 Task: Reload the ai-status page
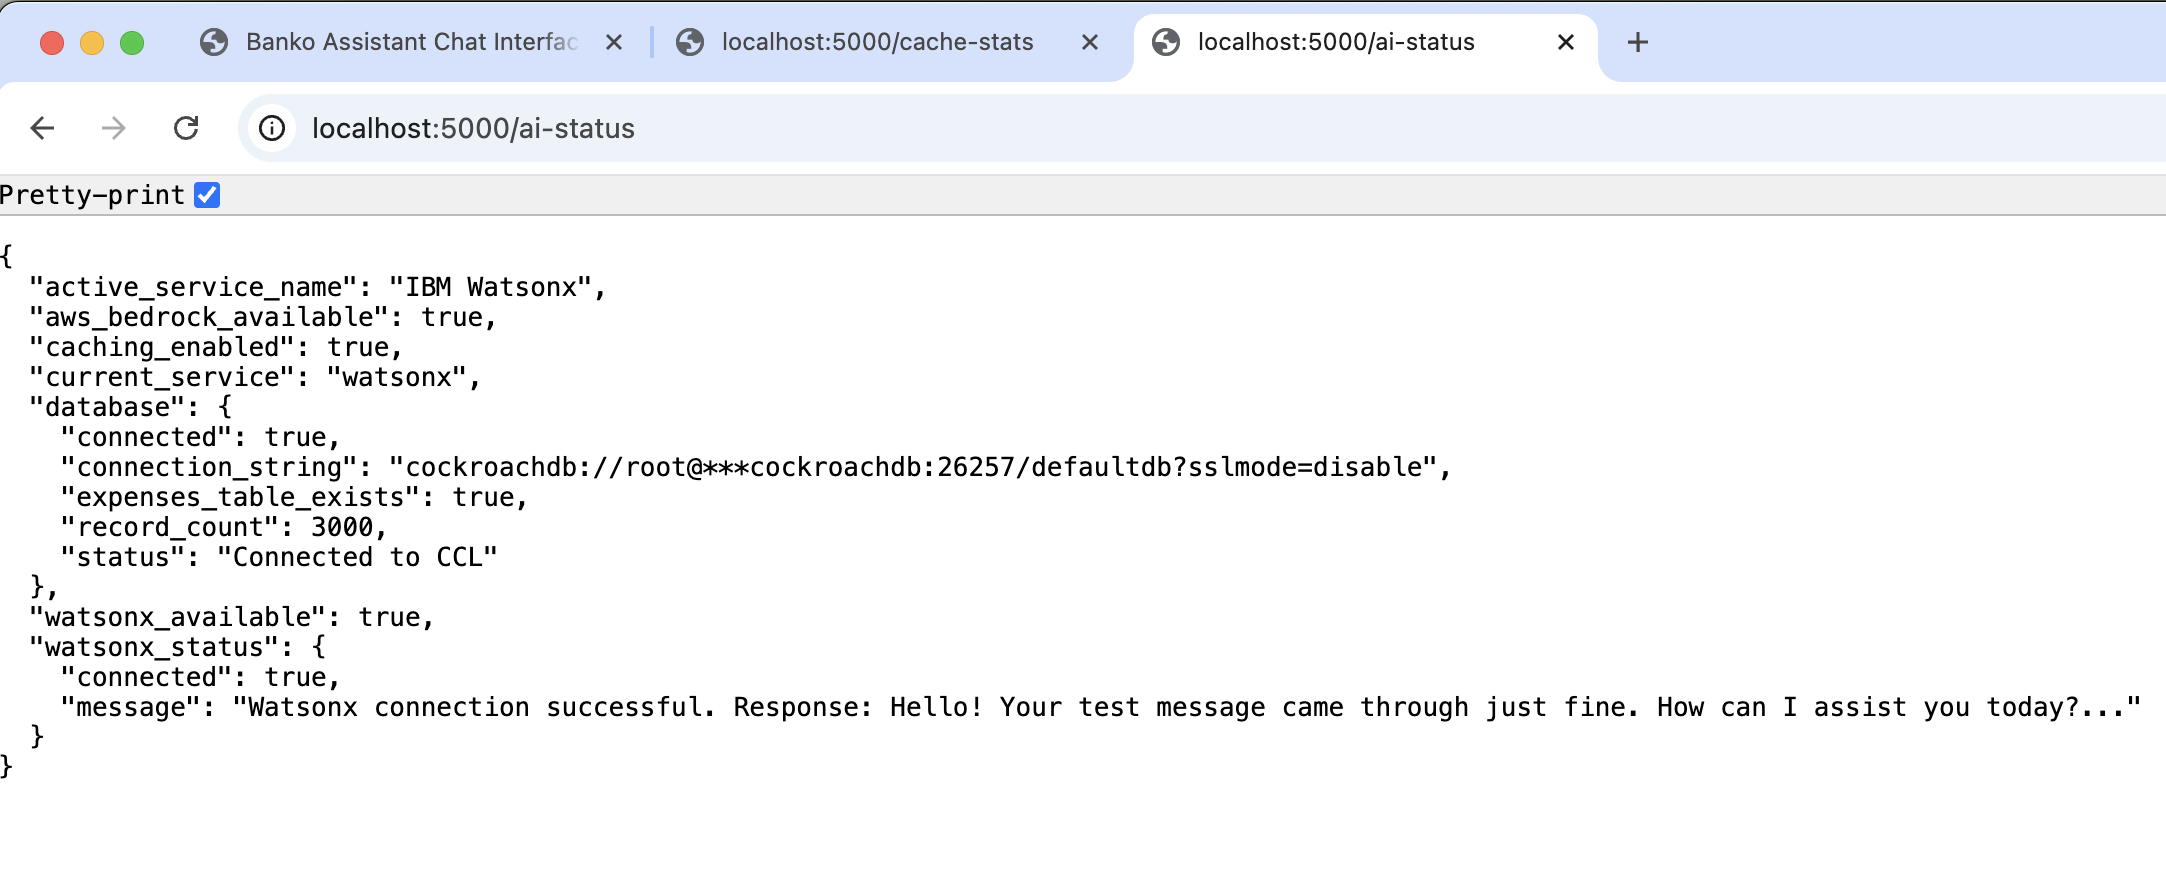tap(186, 128)
